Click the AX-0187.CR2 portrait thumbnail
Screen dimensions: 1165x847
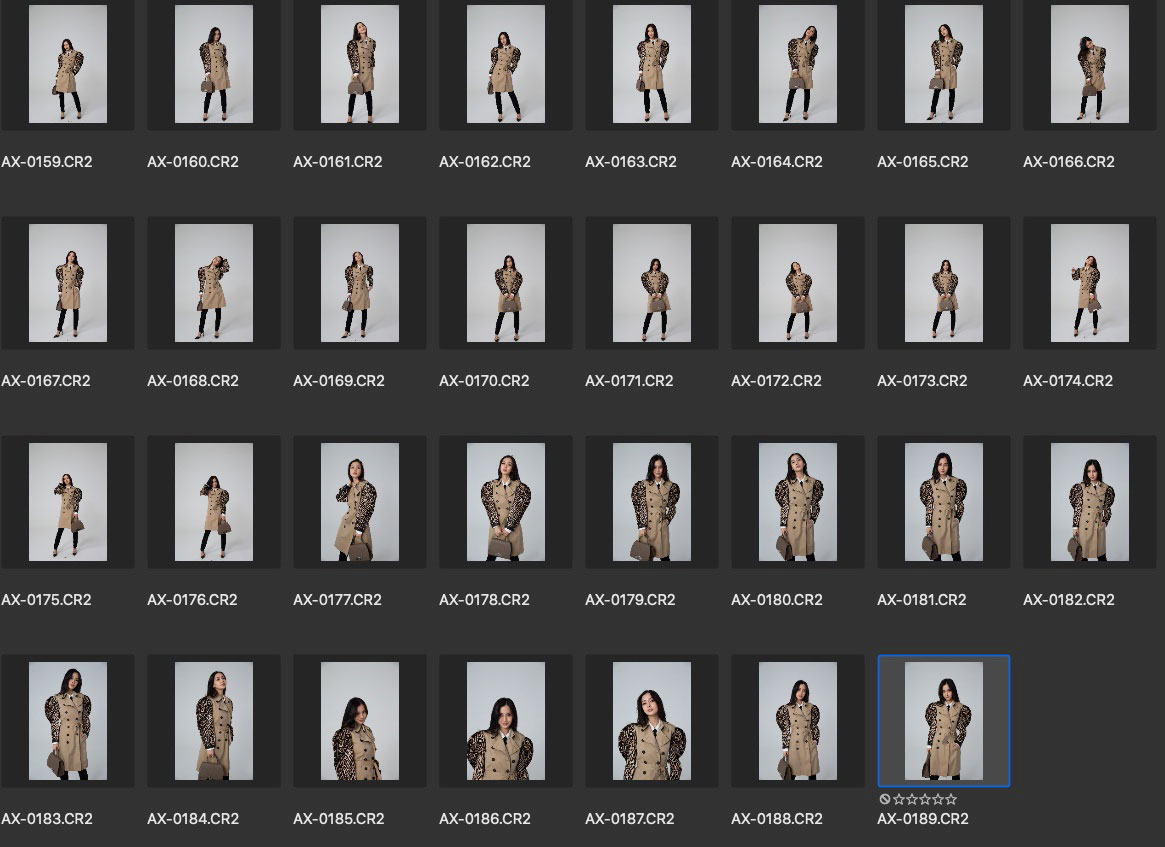click(652, 721)
